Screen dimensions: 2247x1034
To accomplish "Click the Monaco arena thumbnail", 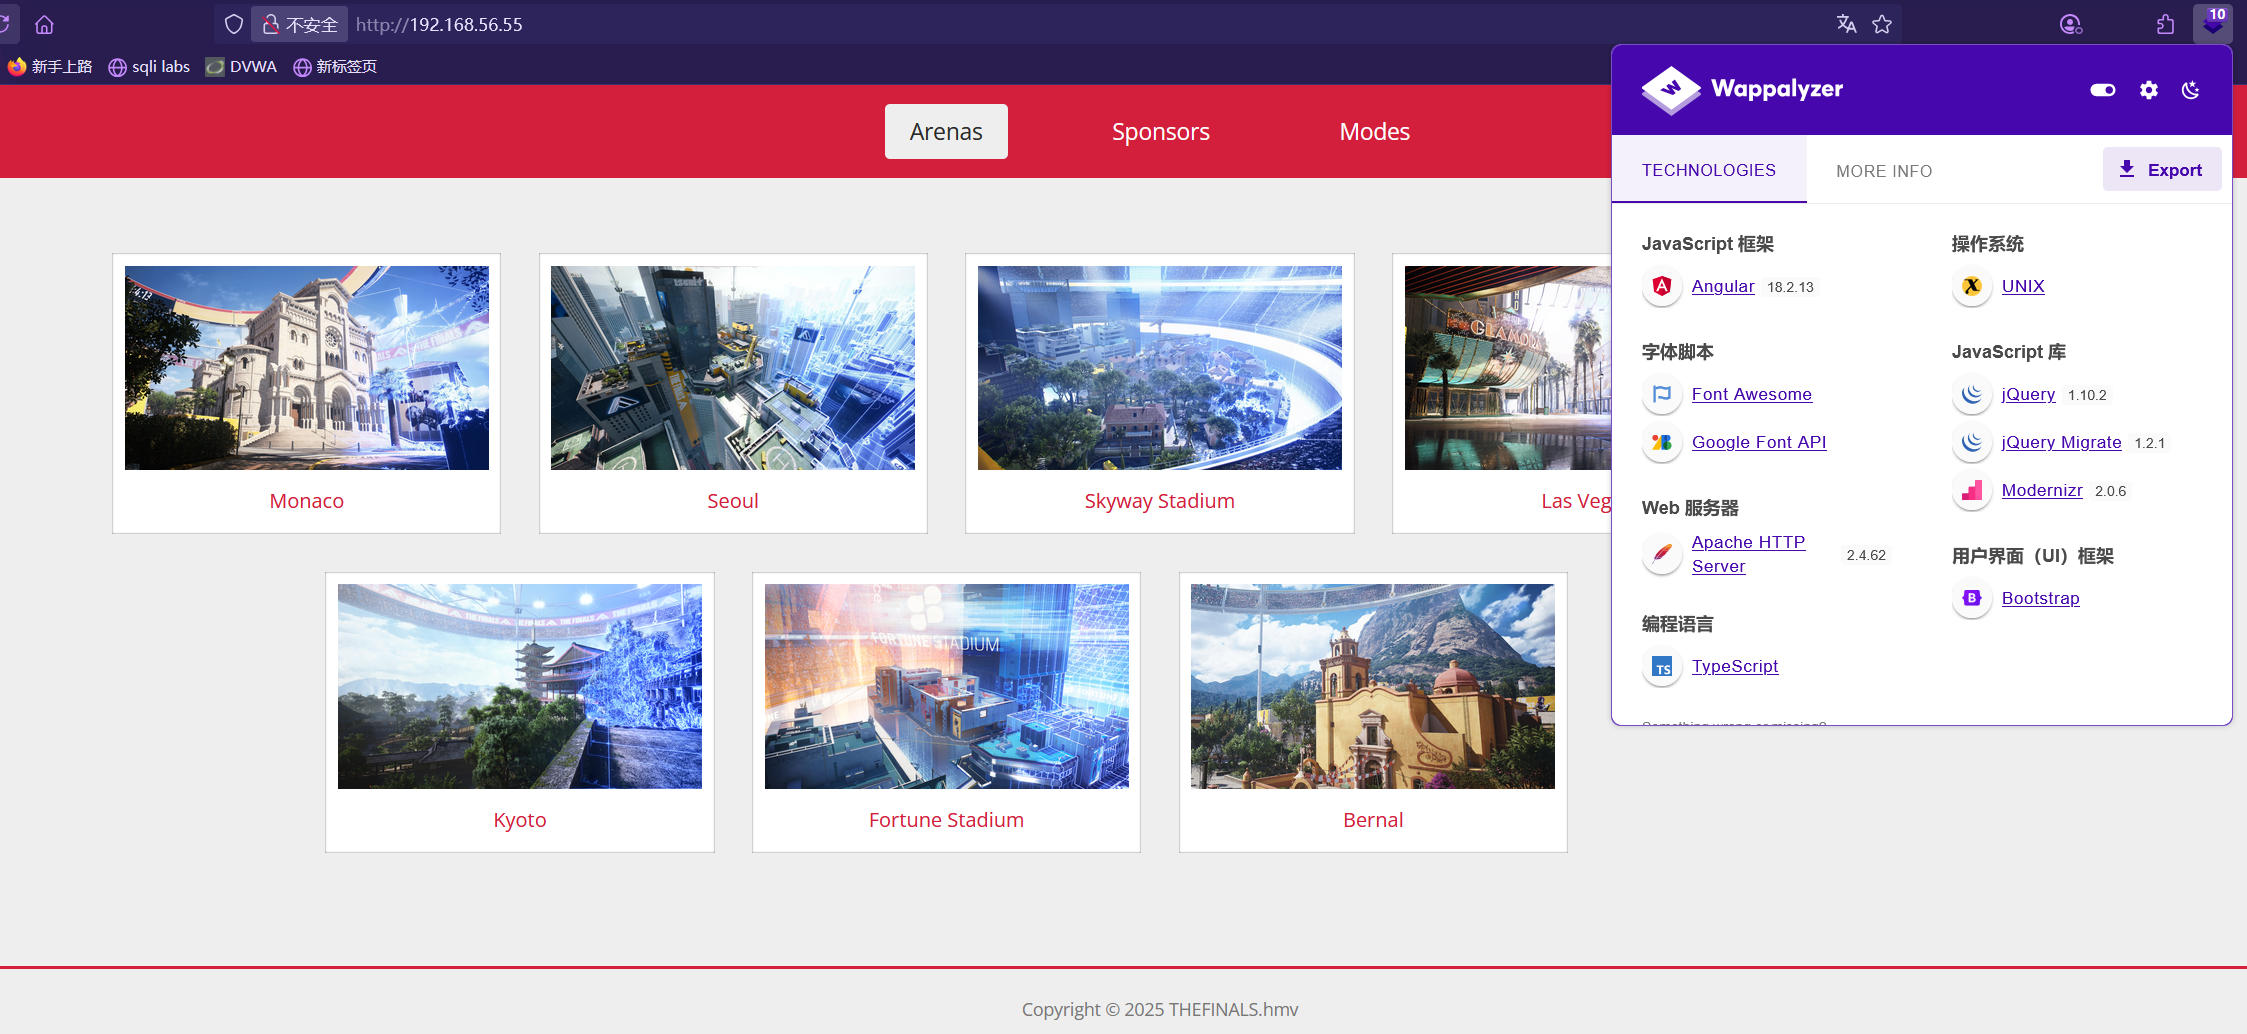I will coord(306,368).
